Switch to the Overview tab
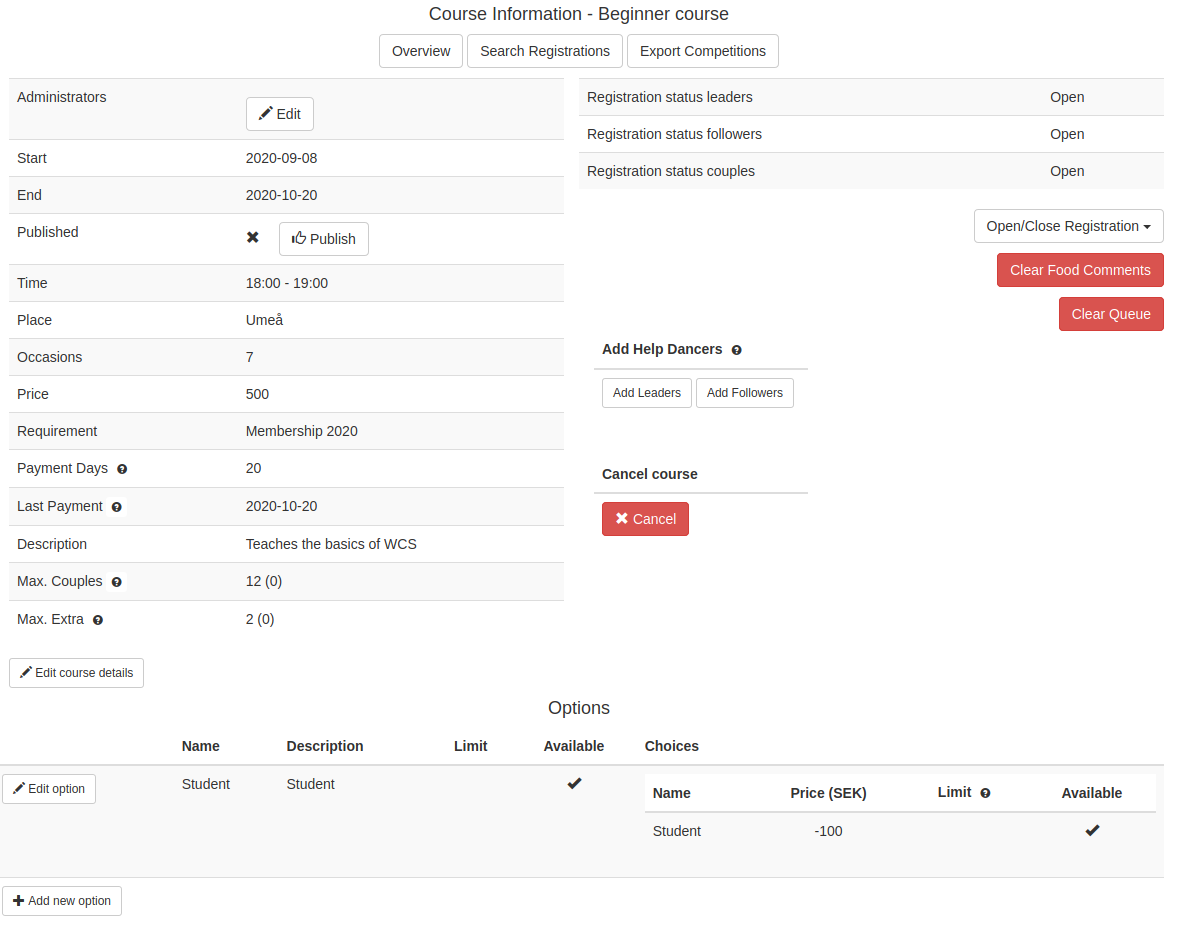This screenshot has height=925, width=1177. (420, 51)
